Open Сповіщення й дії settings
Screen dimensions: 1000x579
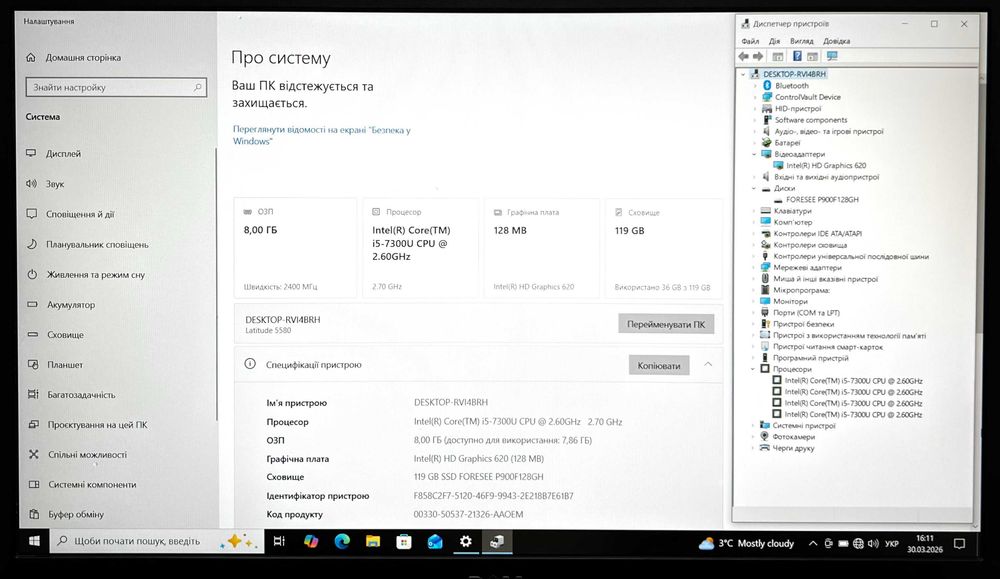pyautogui.click(x=80, y=214)
